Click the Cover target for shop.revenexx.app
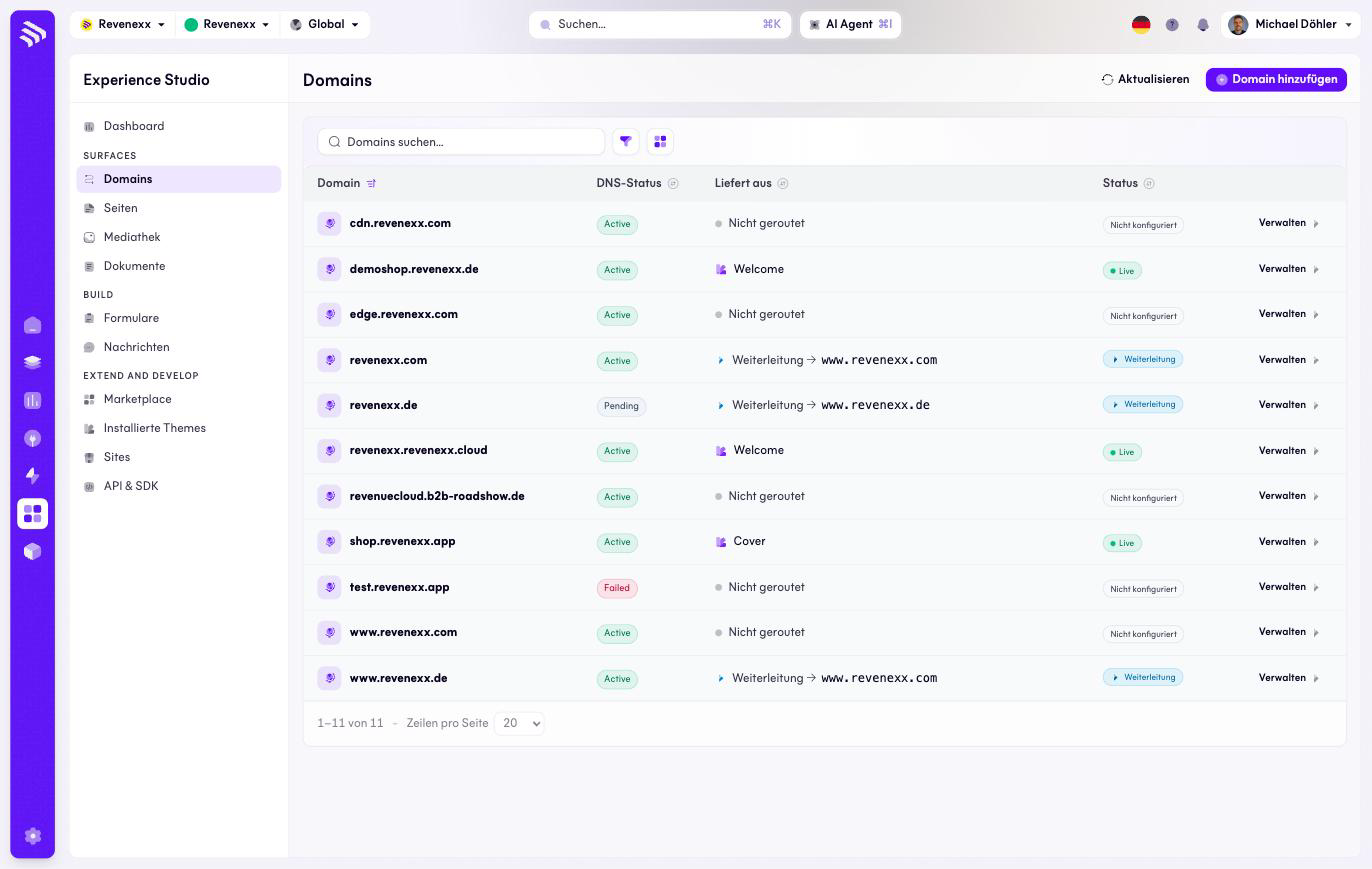Screen dimensions: 1372x869 tap(749, 542)
